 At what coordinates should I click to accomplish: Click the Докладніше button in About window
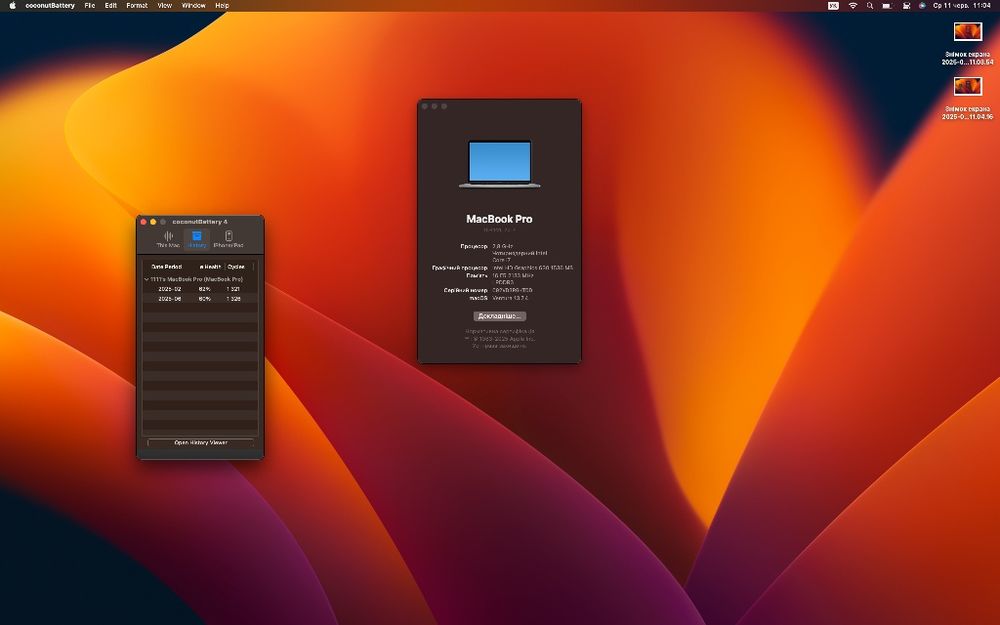point(499,316)
